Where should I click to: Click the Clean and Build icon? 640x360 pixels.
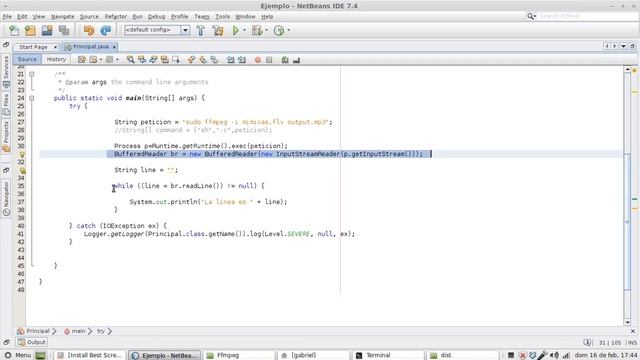pos(218,30)
